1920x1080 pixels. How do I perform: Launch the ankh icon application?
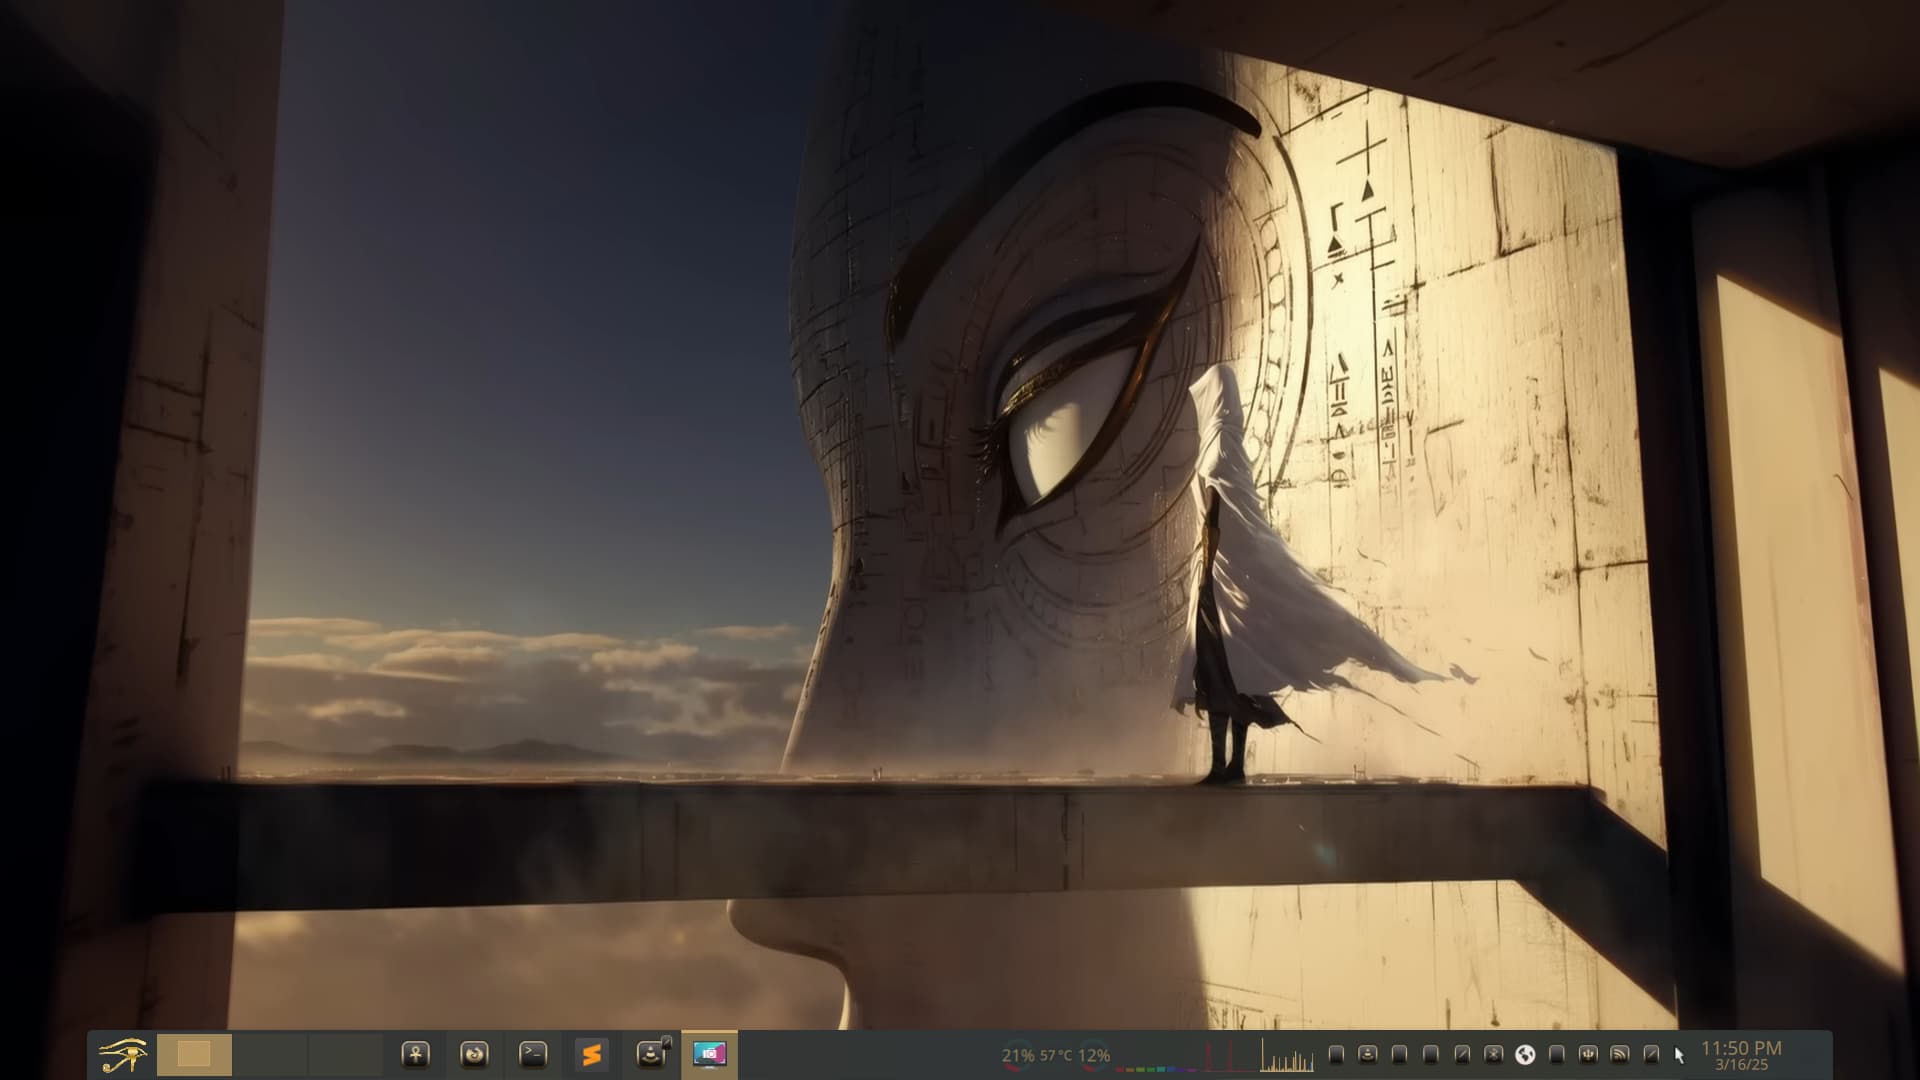click(415, 1054)
